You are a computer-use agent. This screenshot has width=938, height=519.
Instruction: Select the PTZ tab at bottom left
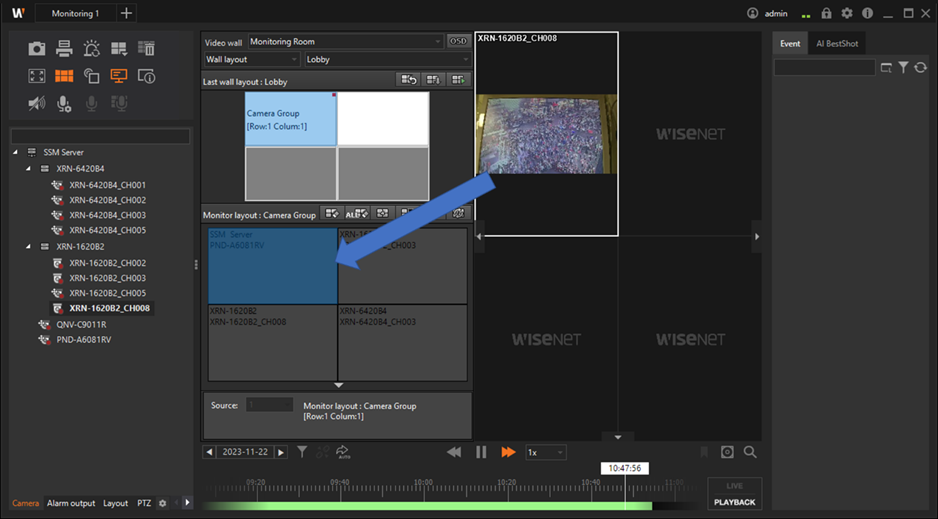coord(142,503)
